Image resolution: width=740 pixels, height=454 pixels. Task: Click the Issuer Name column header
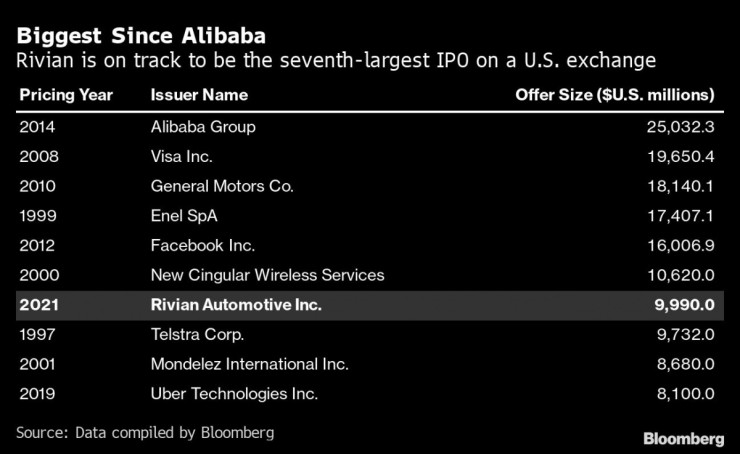point(199,95)
